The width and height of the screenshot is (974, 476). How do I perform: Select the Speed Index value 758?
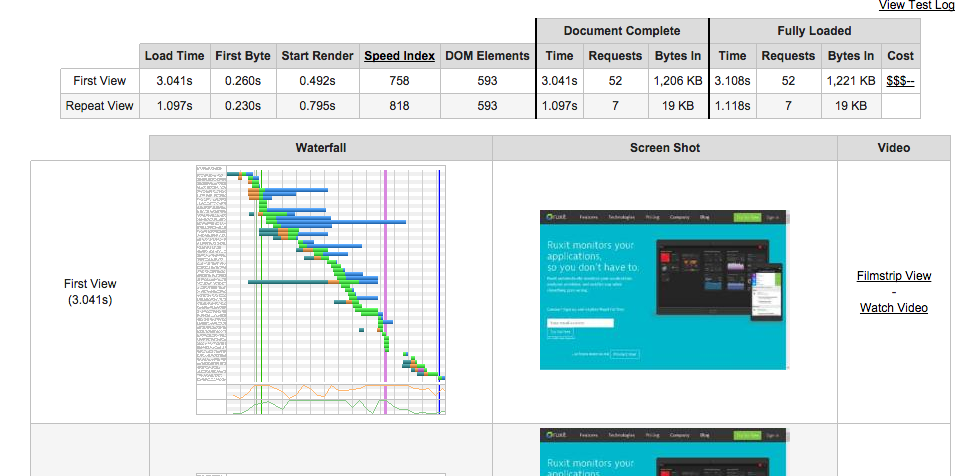(x=399, y=81)
